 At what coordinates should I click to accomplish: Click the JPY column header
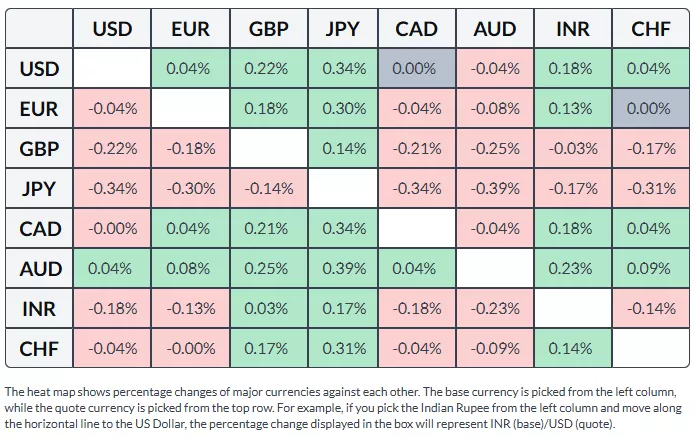coord(343,29)
